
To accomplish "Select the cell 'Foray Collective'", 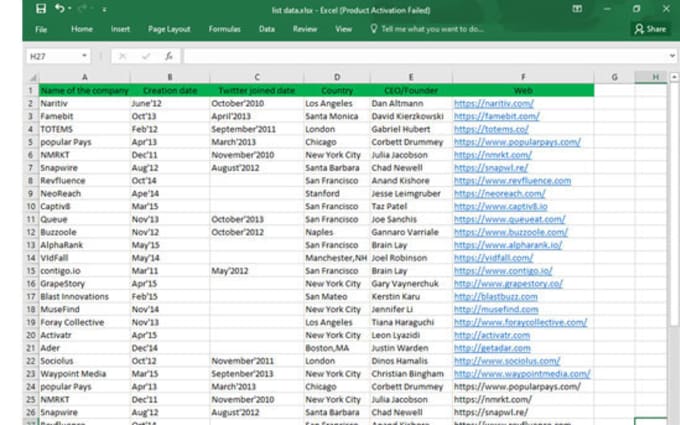I will click(85, 322).
